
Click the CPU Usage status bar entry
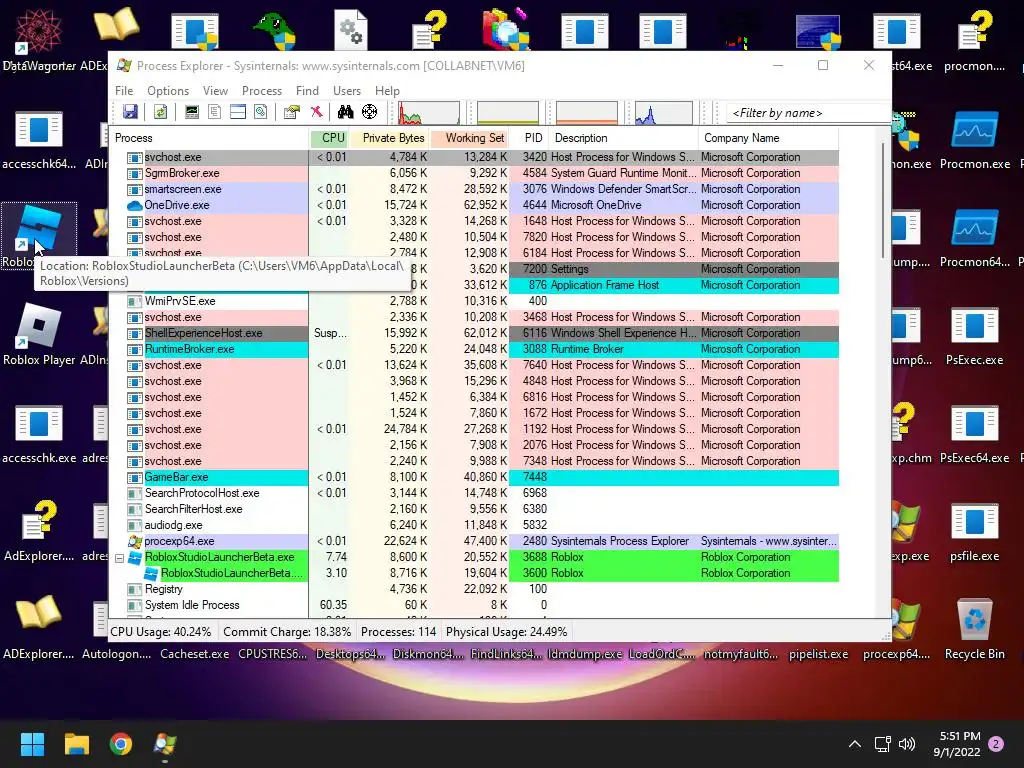coord(161,632)
